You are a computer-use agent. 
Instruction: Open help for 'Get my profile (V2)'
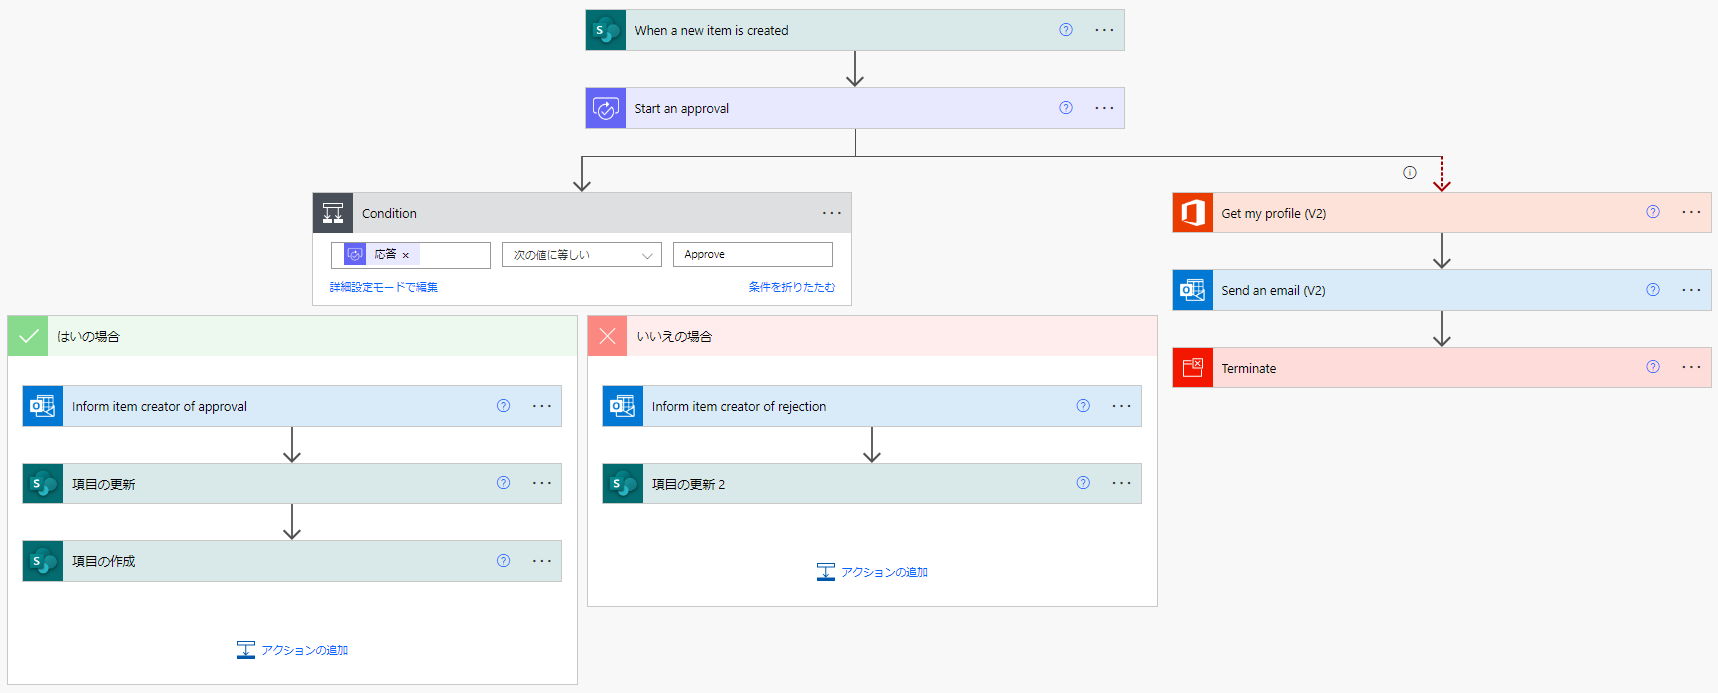pos(1653,212)
